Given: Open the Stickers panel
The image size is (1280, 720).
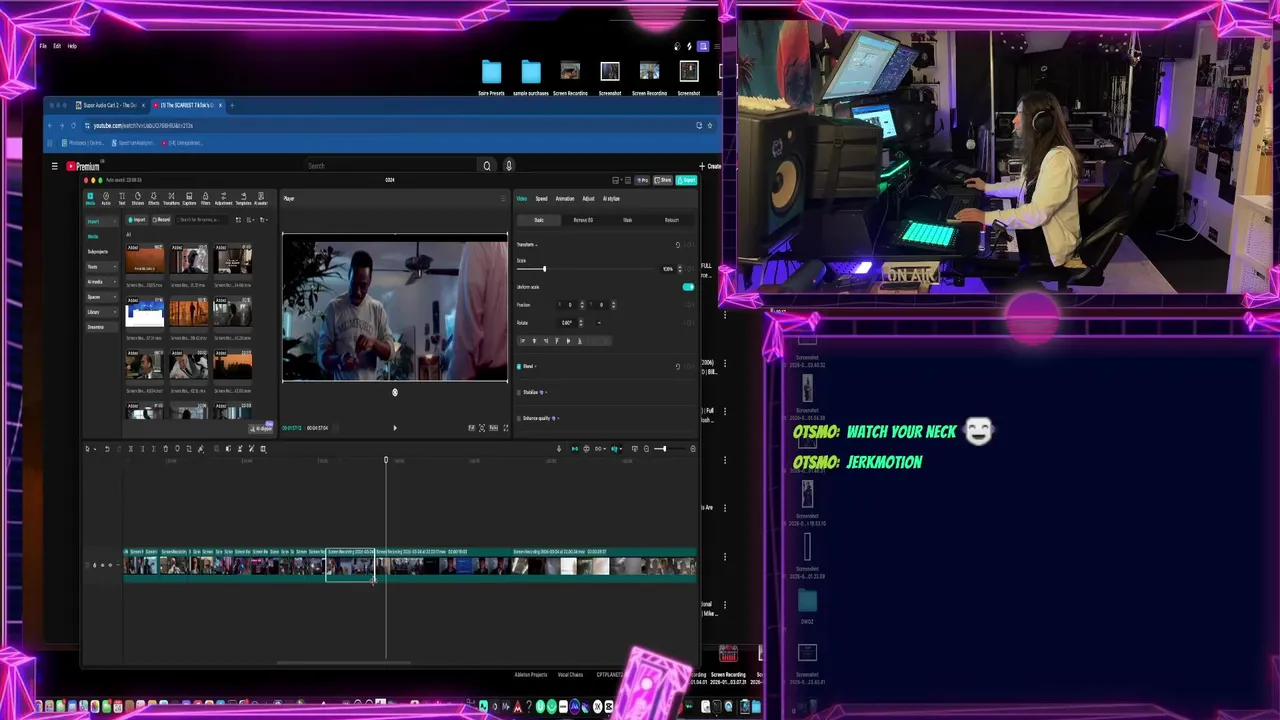Looking at the screenshot, I should (x=138, y=199).
